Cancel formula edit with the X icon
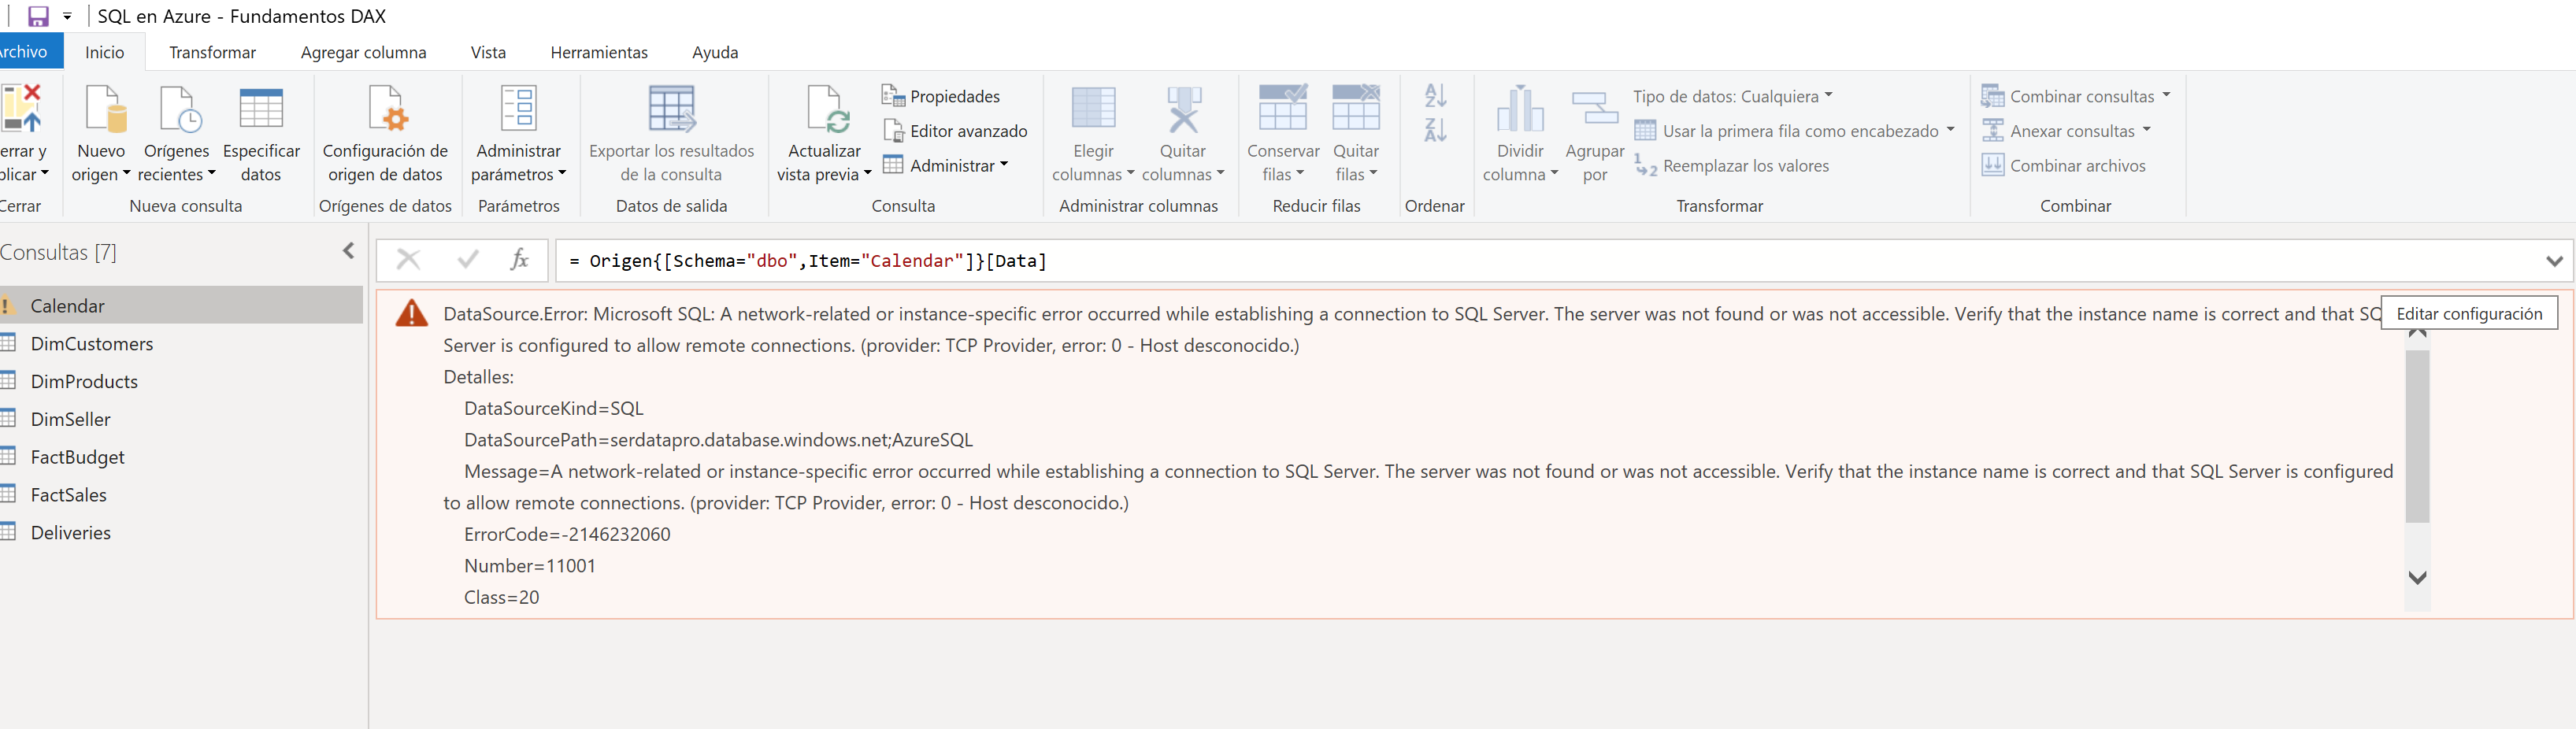The image size is (2576, 729). click(408, 260)
